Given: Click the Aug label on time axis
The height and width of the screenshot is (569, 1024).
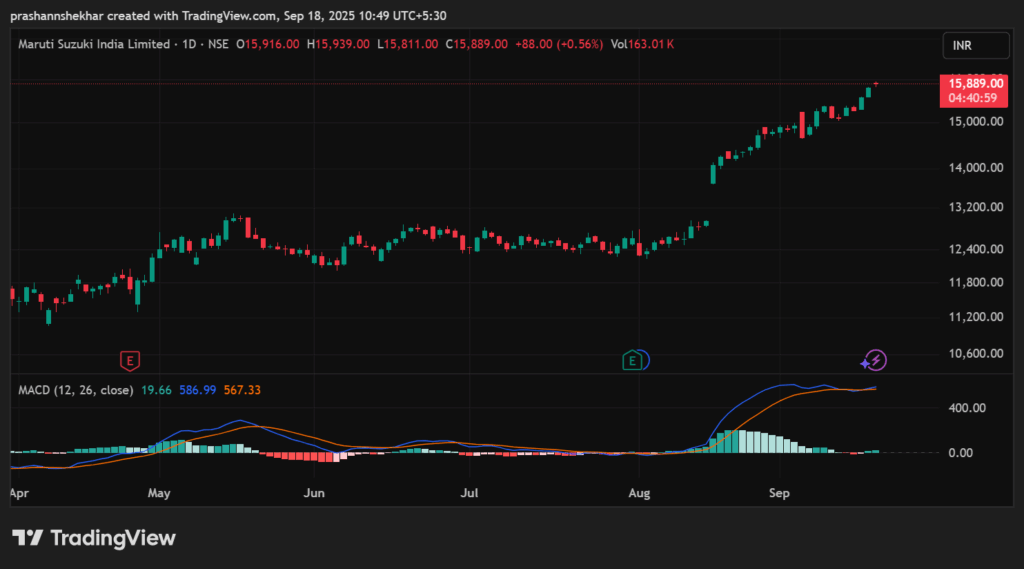Looking at the screenshot, I should 641,493.
